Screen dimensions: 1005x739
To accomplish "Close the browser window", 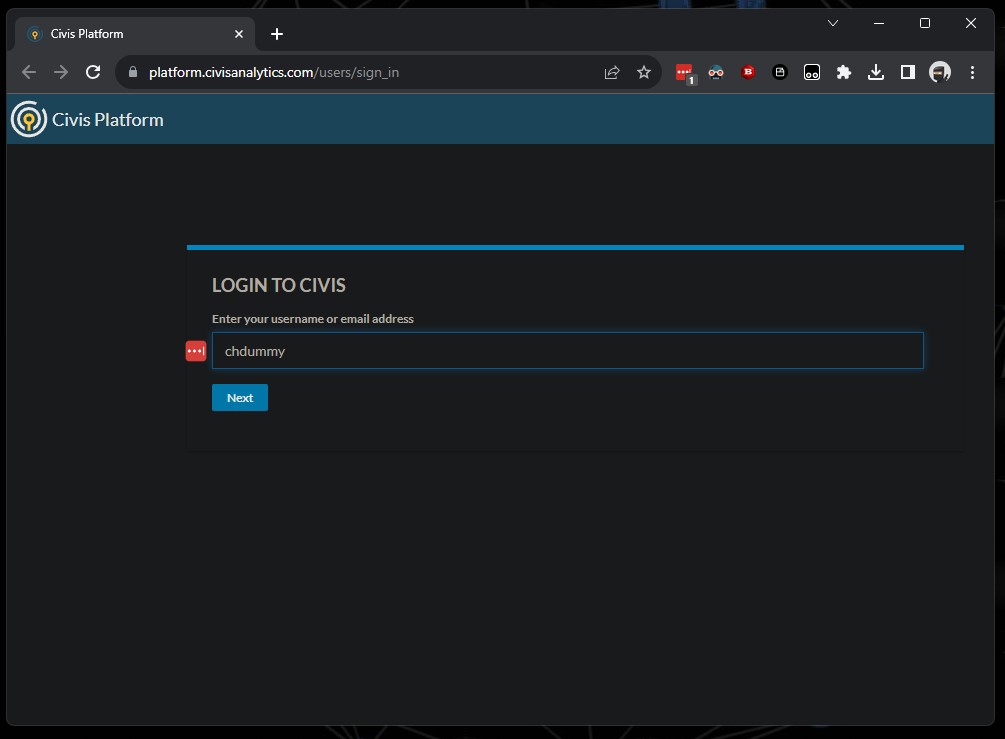I will click(971, 23).
